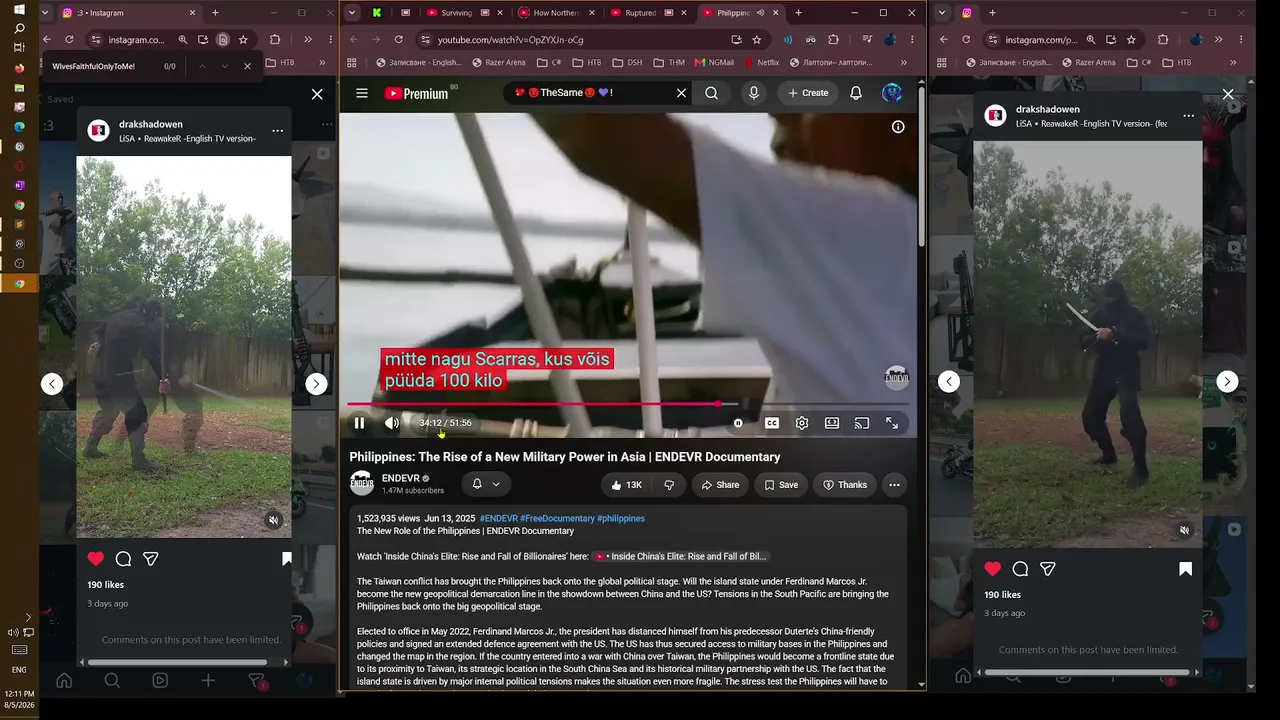Open the Netflix bookmark in the YouTube window
The height and width of the screenshot is (720, 1280).
click(762, 62)
